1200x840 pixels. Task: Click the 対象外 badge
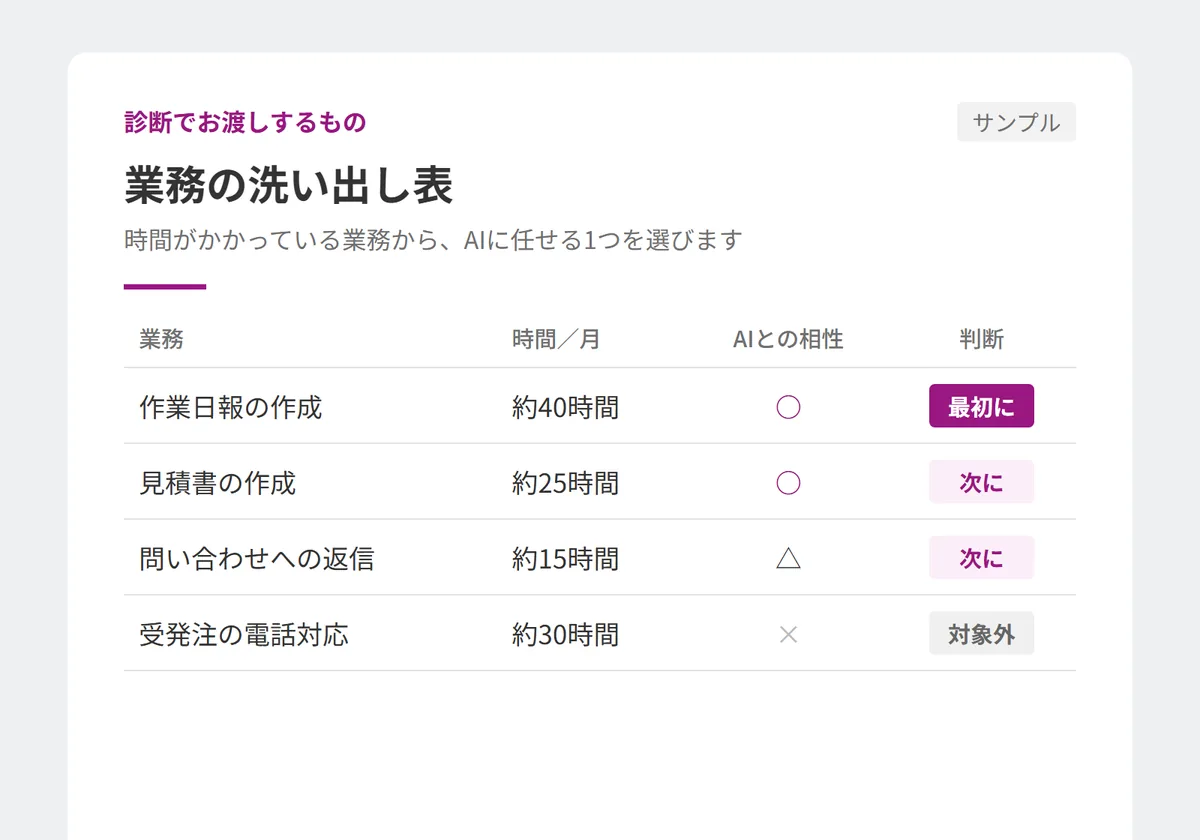(x=981, y=634)
